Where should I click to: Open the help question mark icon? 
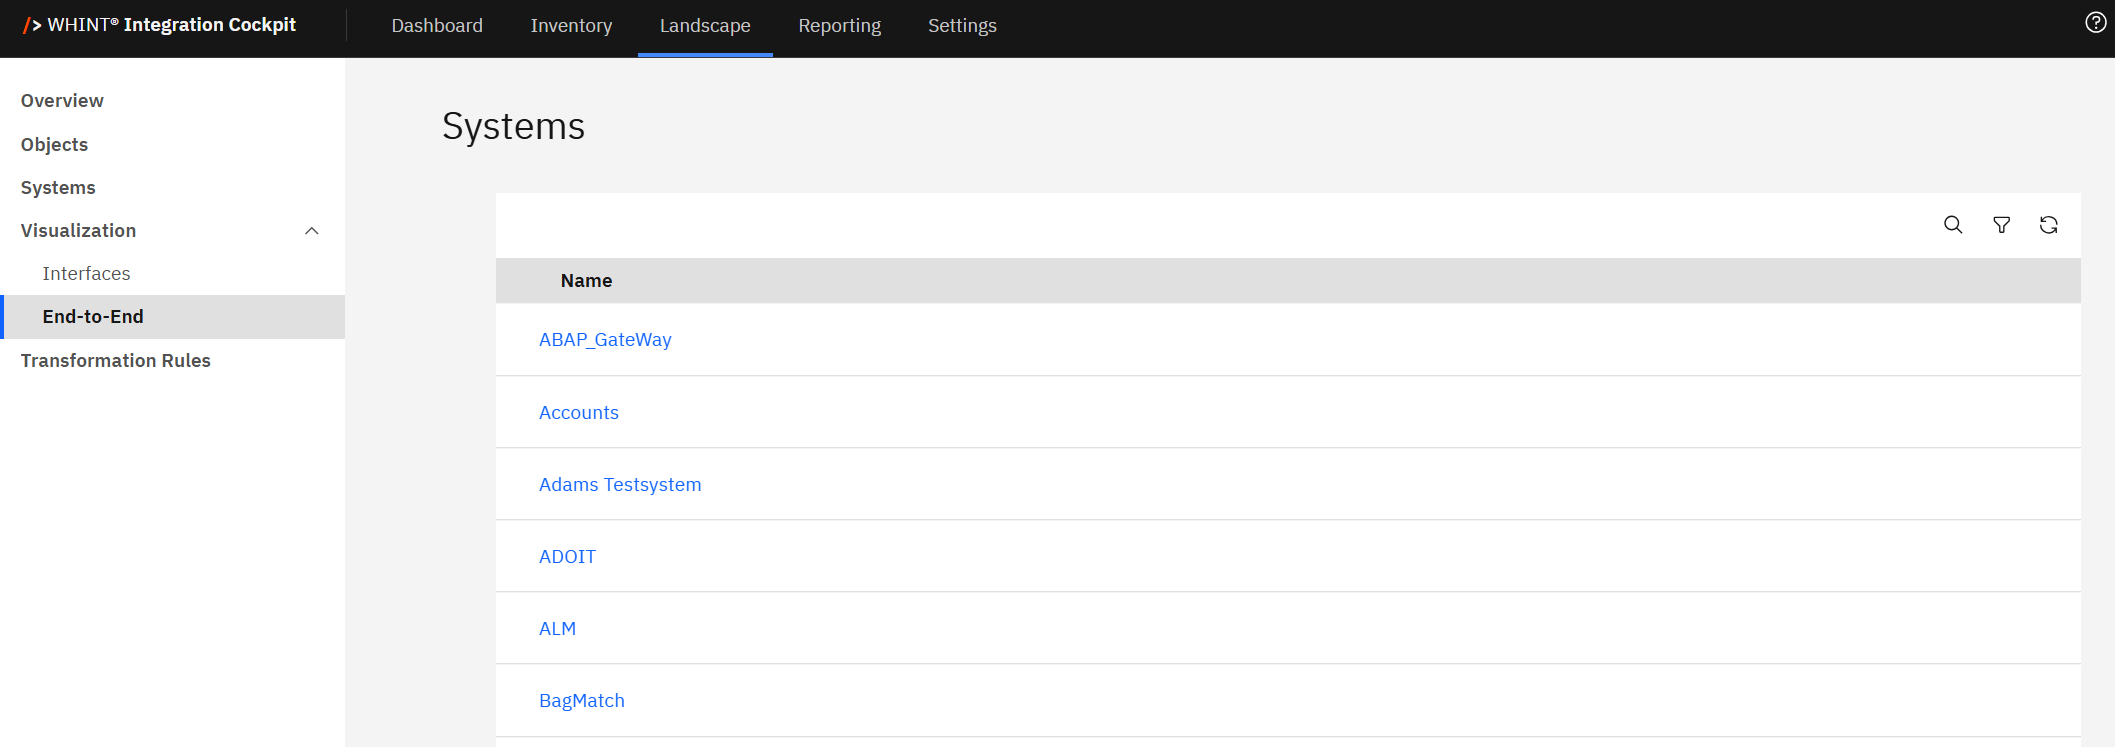(x=2095, y=23)
